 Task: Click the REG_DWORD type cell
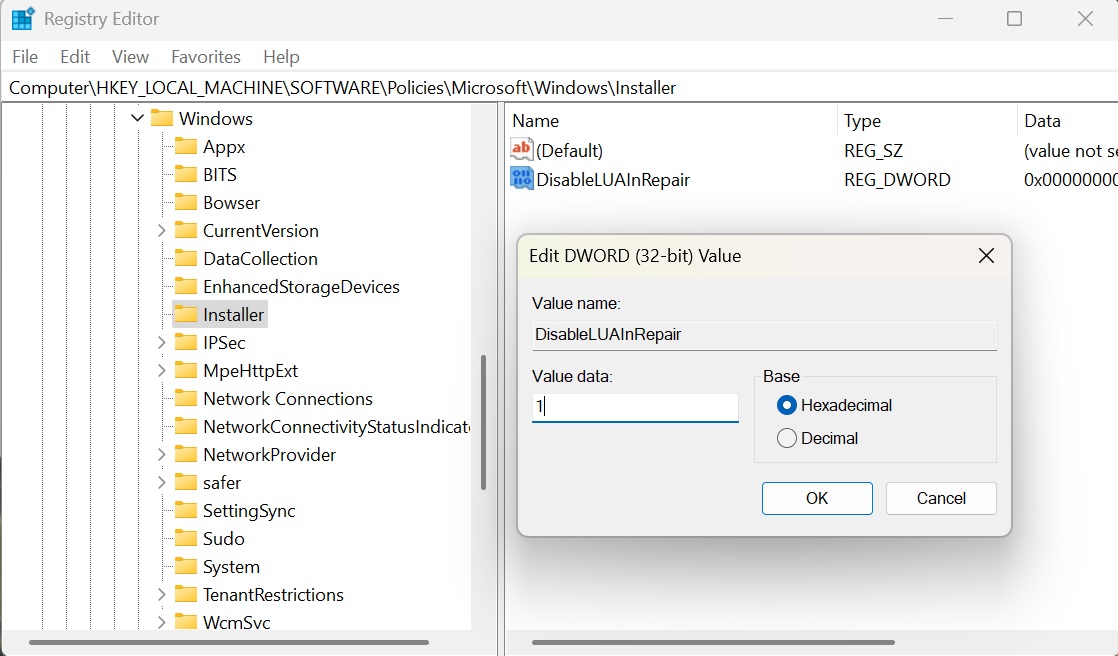897,180
